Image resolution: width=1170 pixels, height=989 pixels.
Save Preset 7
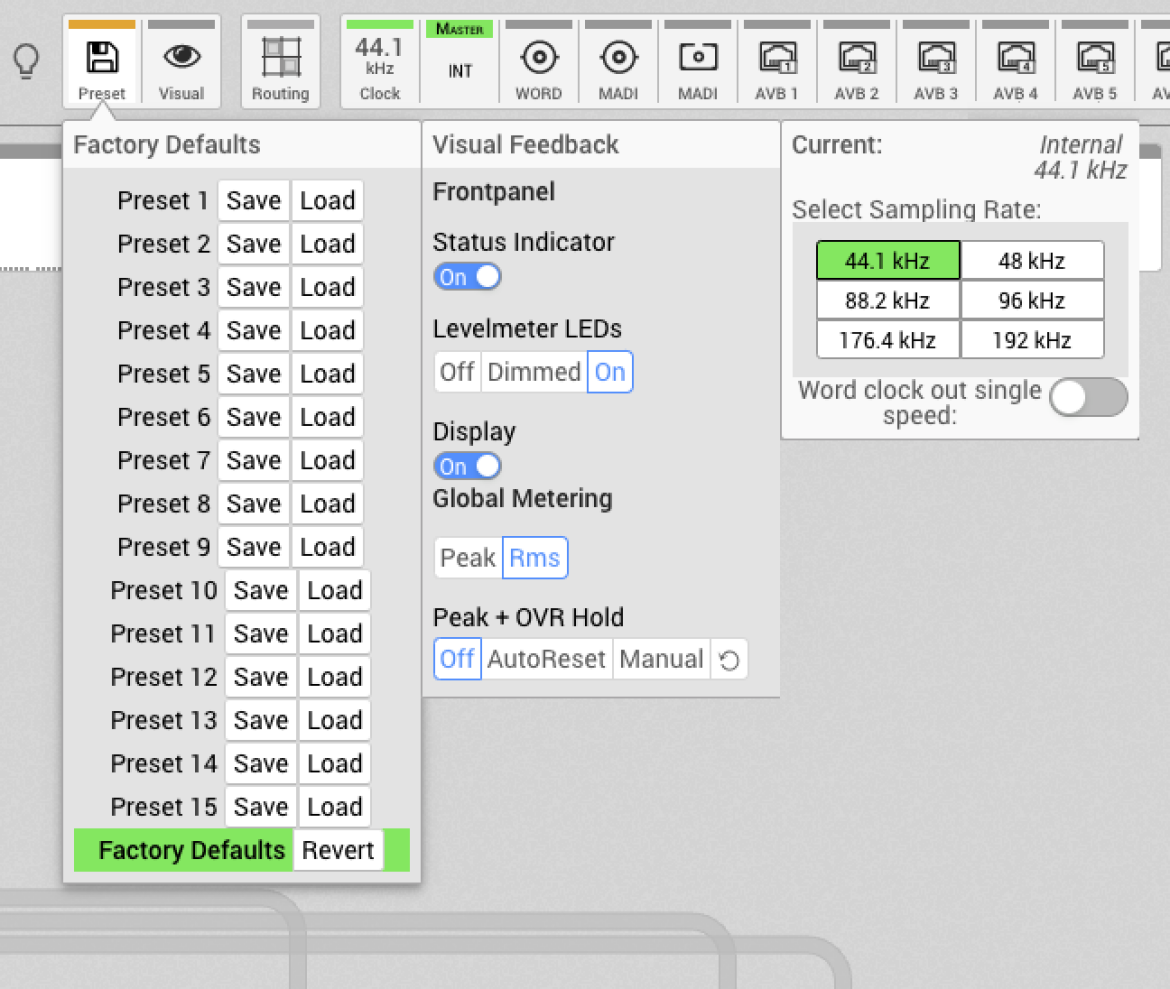point(254,461)
